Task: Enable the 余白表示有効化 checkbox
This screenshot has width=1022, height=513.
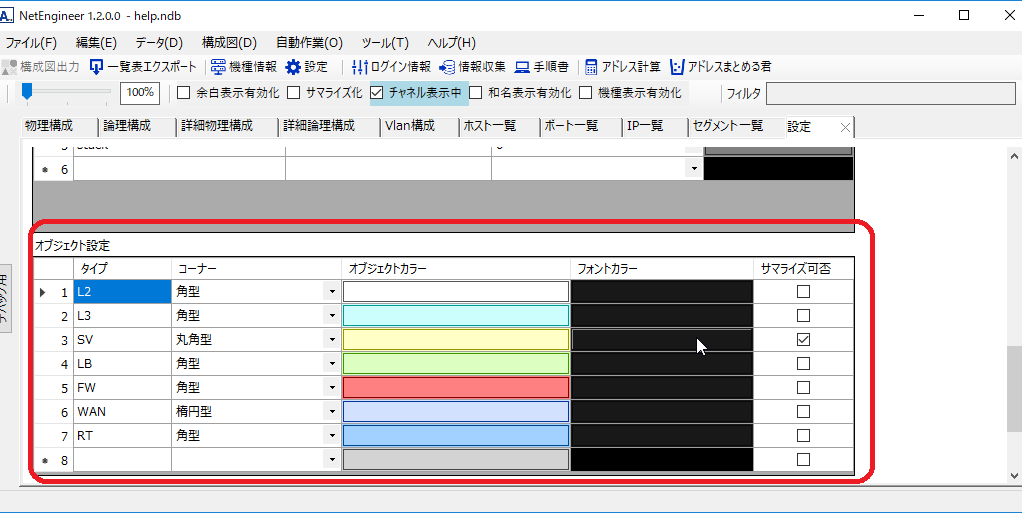Action: [x=184, y=93]
